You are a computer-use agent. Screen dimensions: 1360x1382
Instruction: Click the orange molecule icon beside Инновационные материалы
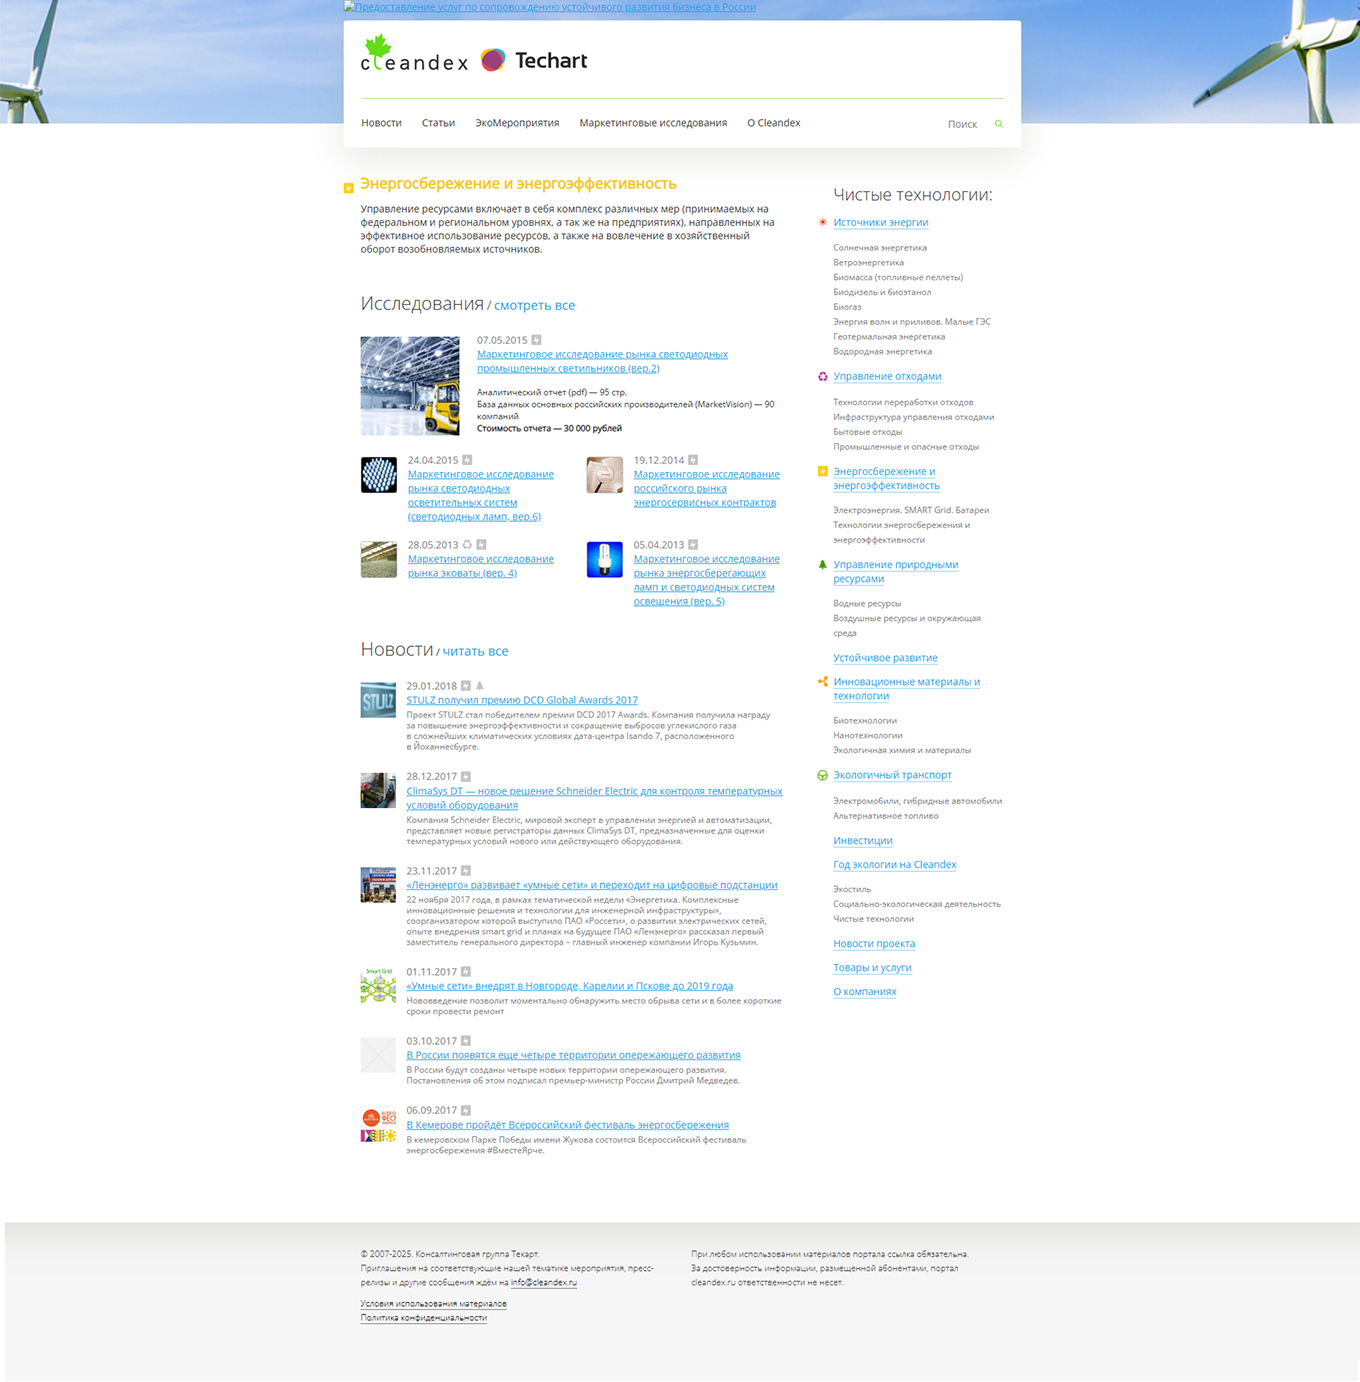tap(822, 682)
